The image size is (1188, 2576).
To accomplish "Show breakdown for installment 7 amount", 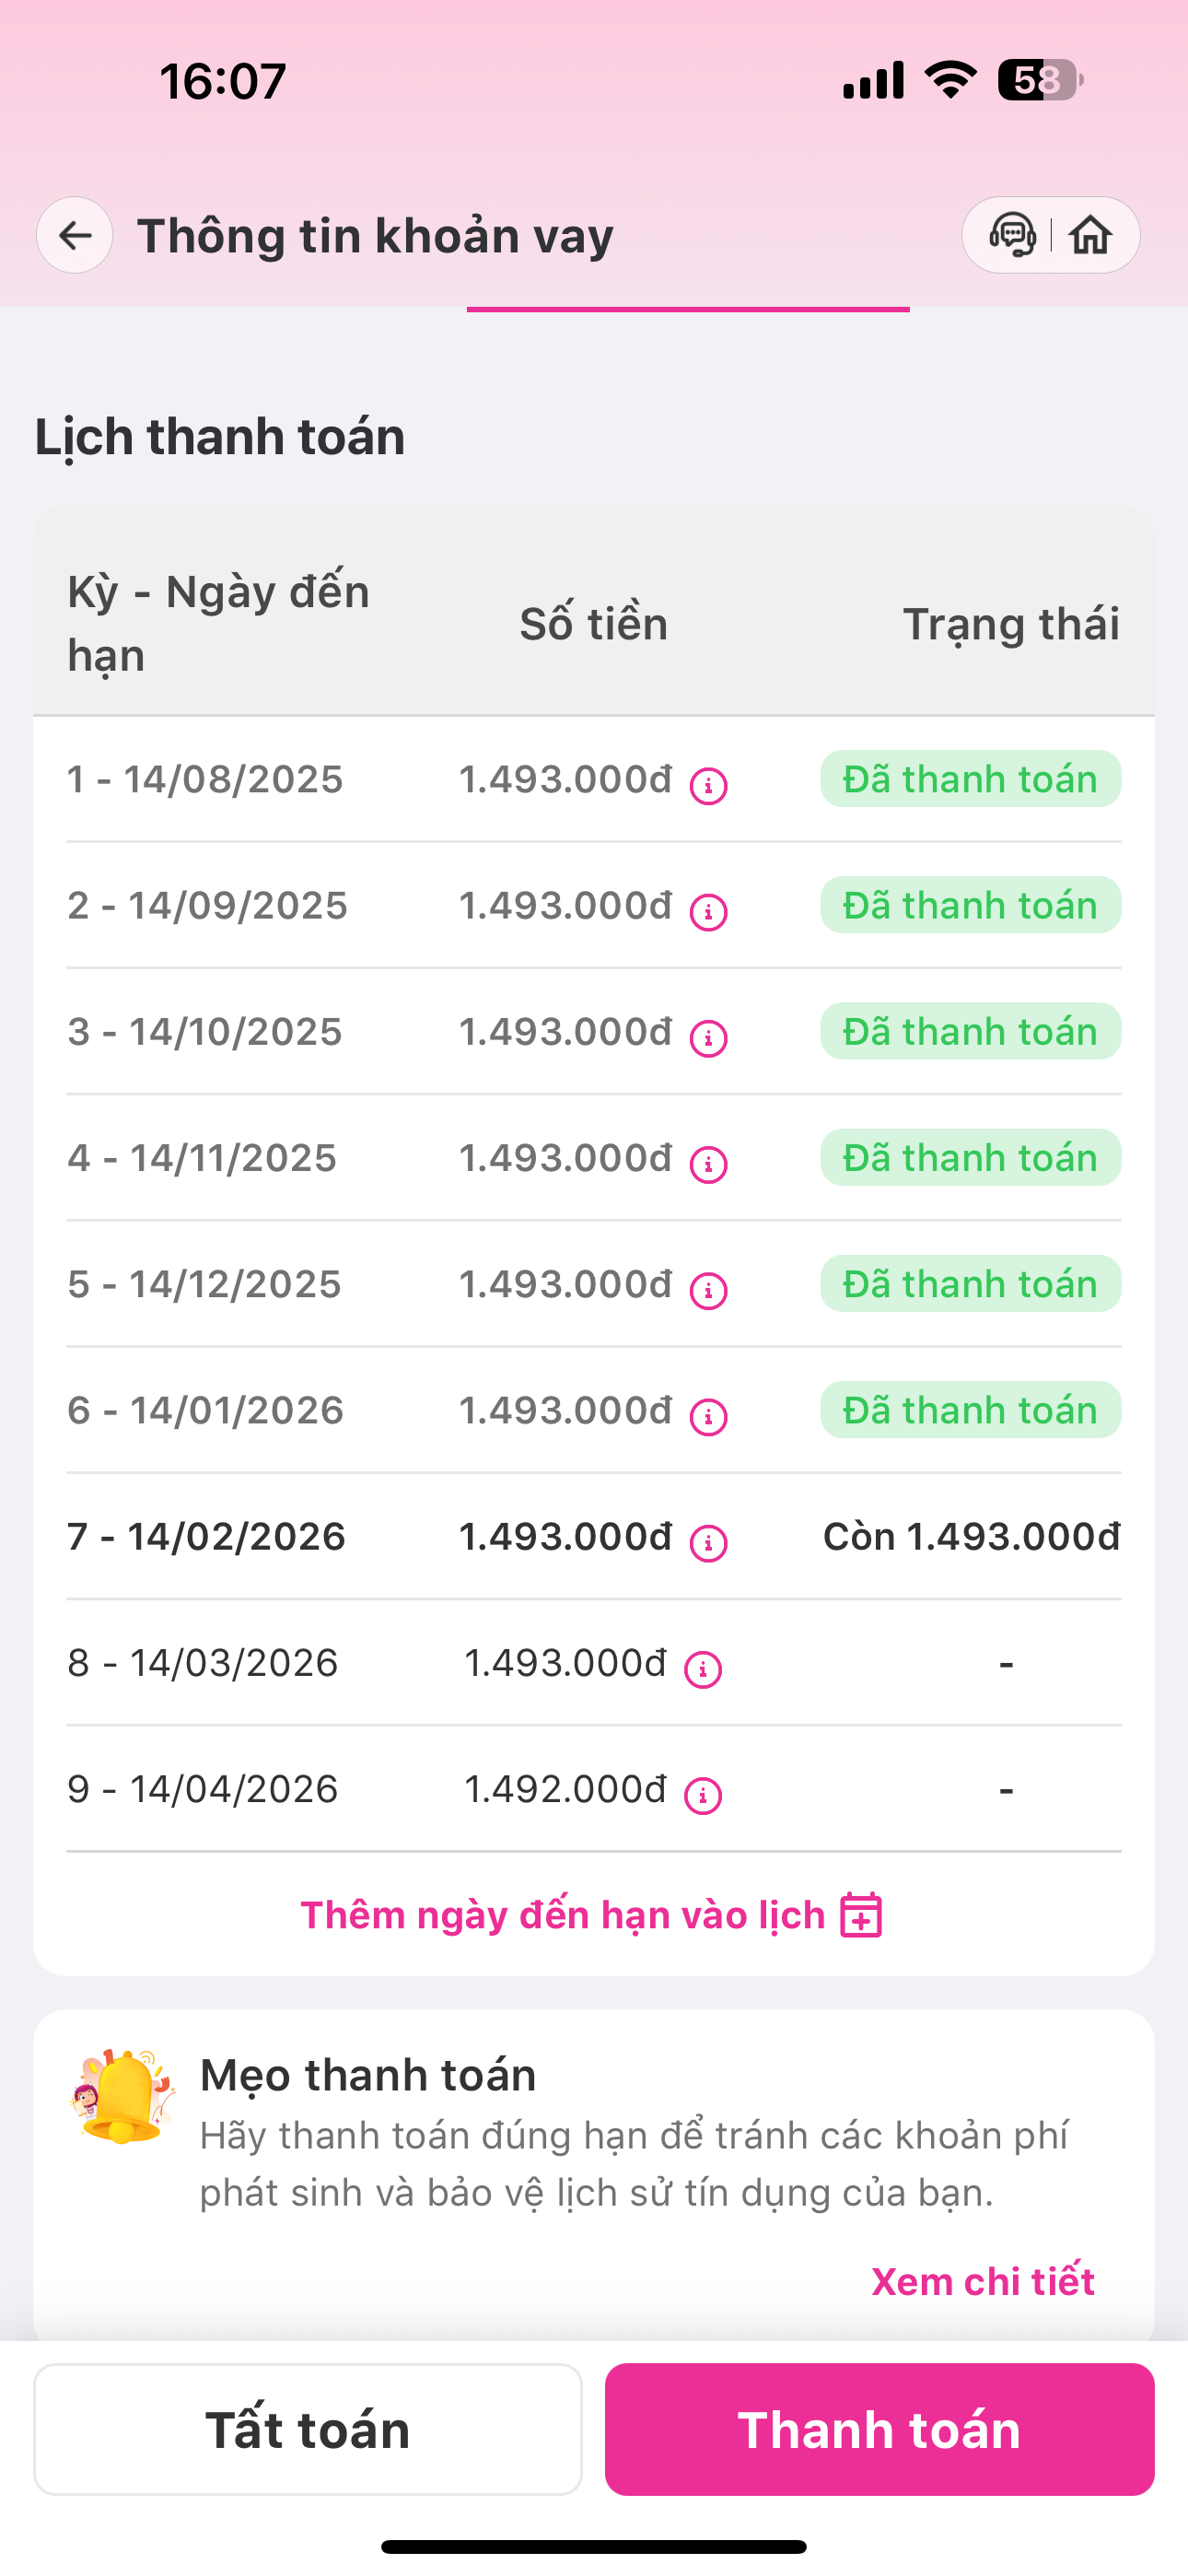I will point(708,1542).
